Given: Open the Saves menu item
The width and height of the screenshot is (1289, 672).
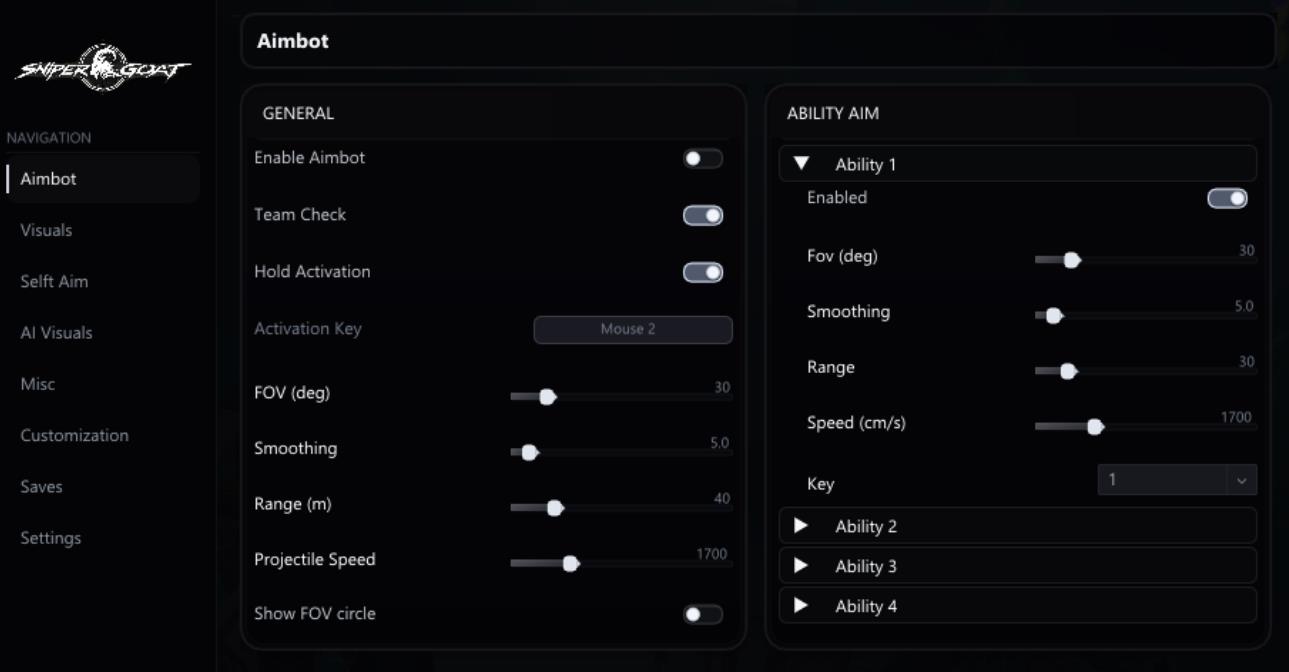Looking at the screenshot, I should 41,486.
